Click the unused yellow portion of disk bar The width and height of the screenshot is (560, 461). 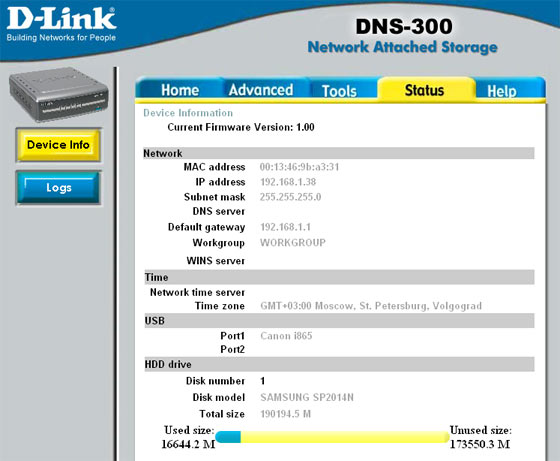[x=345, y=437]
